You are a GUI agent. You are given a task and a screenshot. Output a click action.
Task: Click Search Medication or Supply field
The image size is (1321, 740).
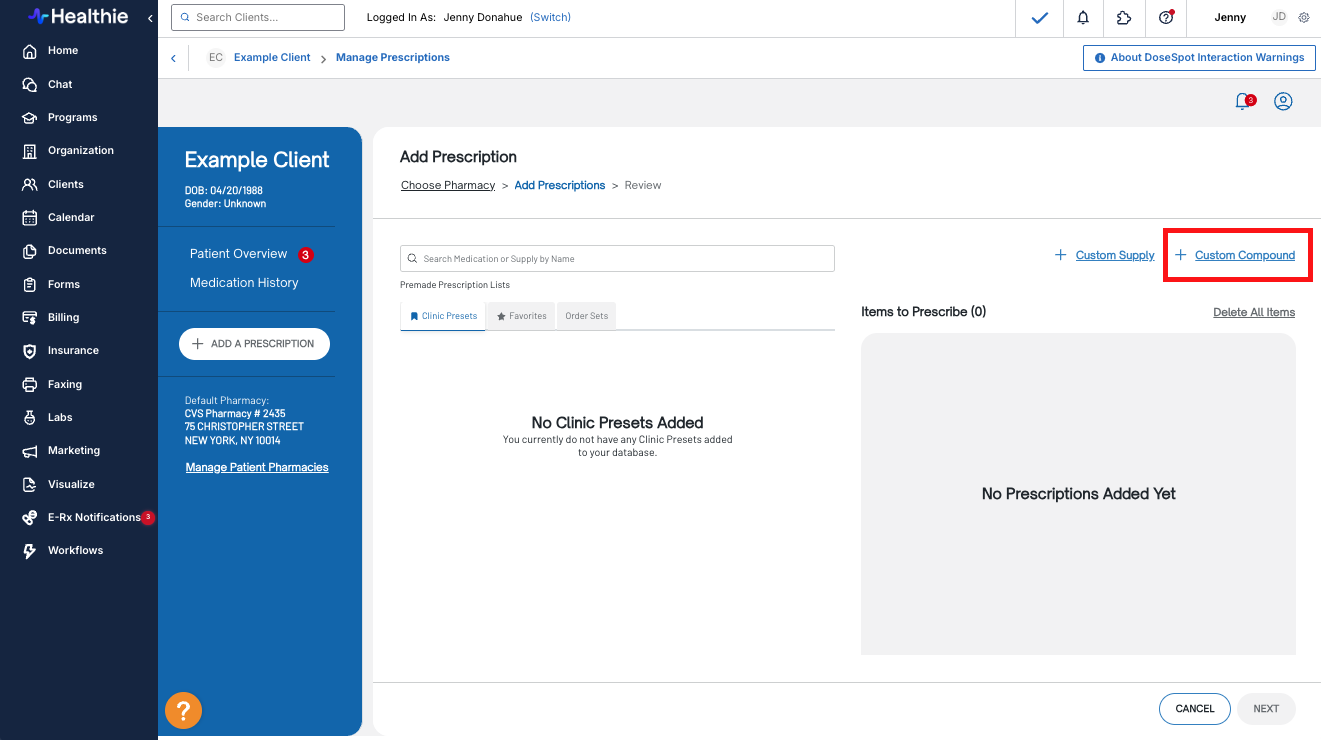[x=617, y=259]
